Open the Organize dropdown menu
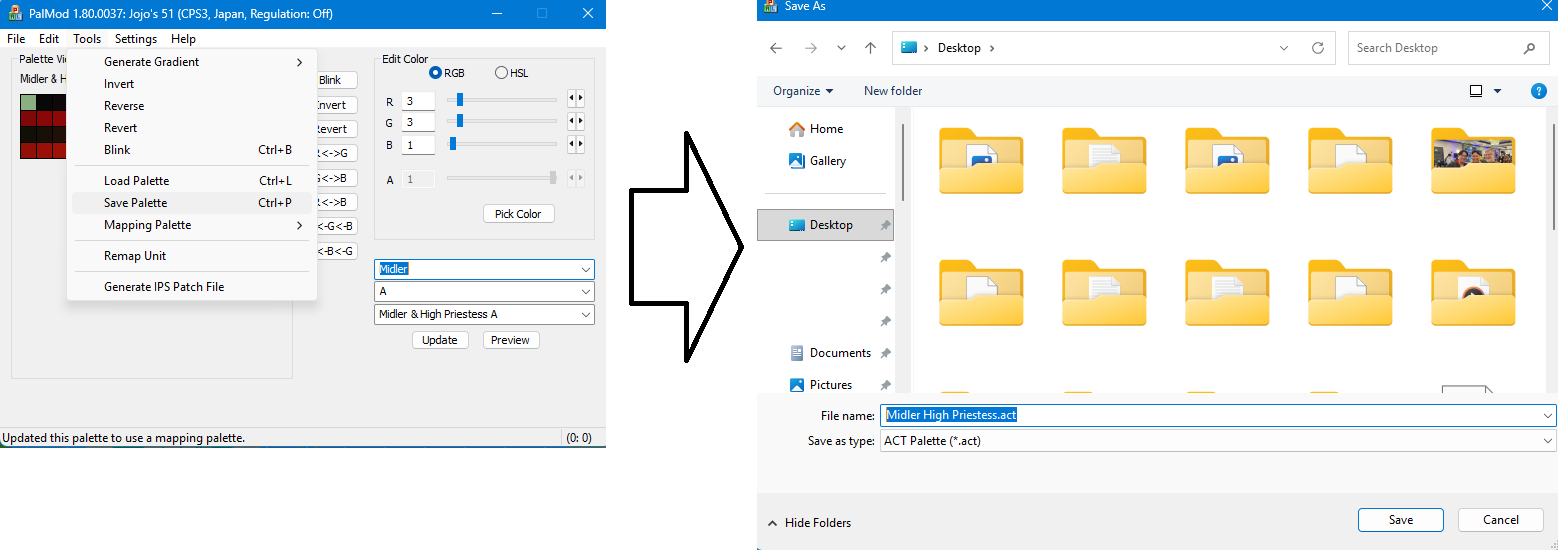 pyautogui.click(x=802, y=91)
